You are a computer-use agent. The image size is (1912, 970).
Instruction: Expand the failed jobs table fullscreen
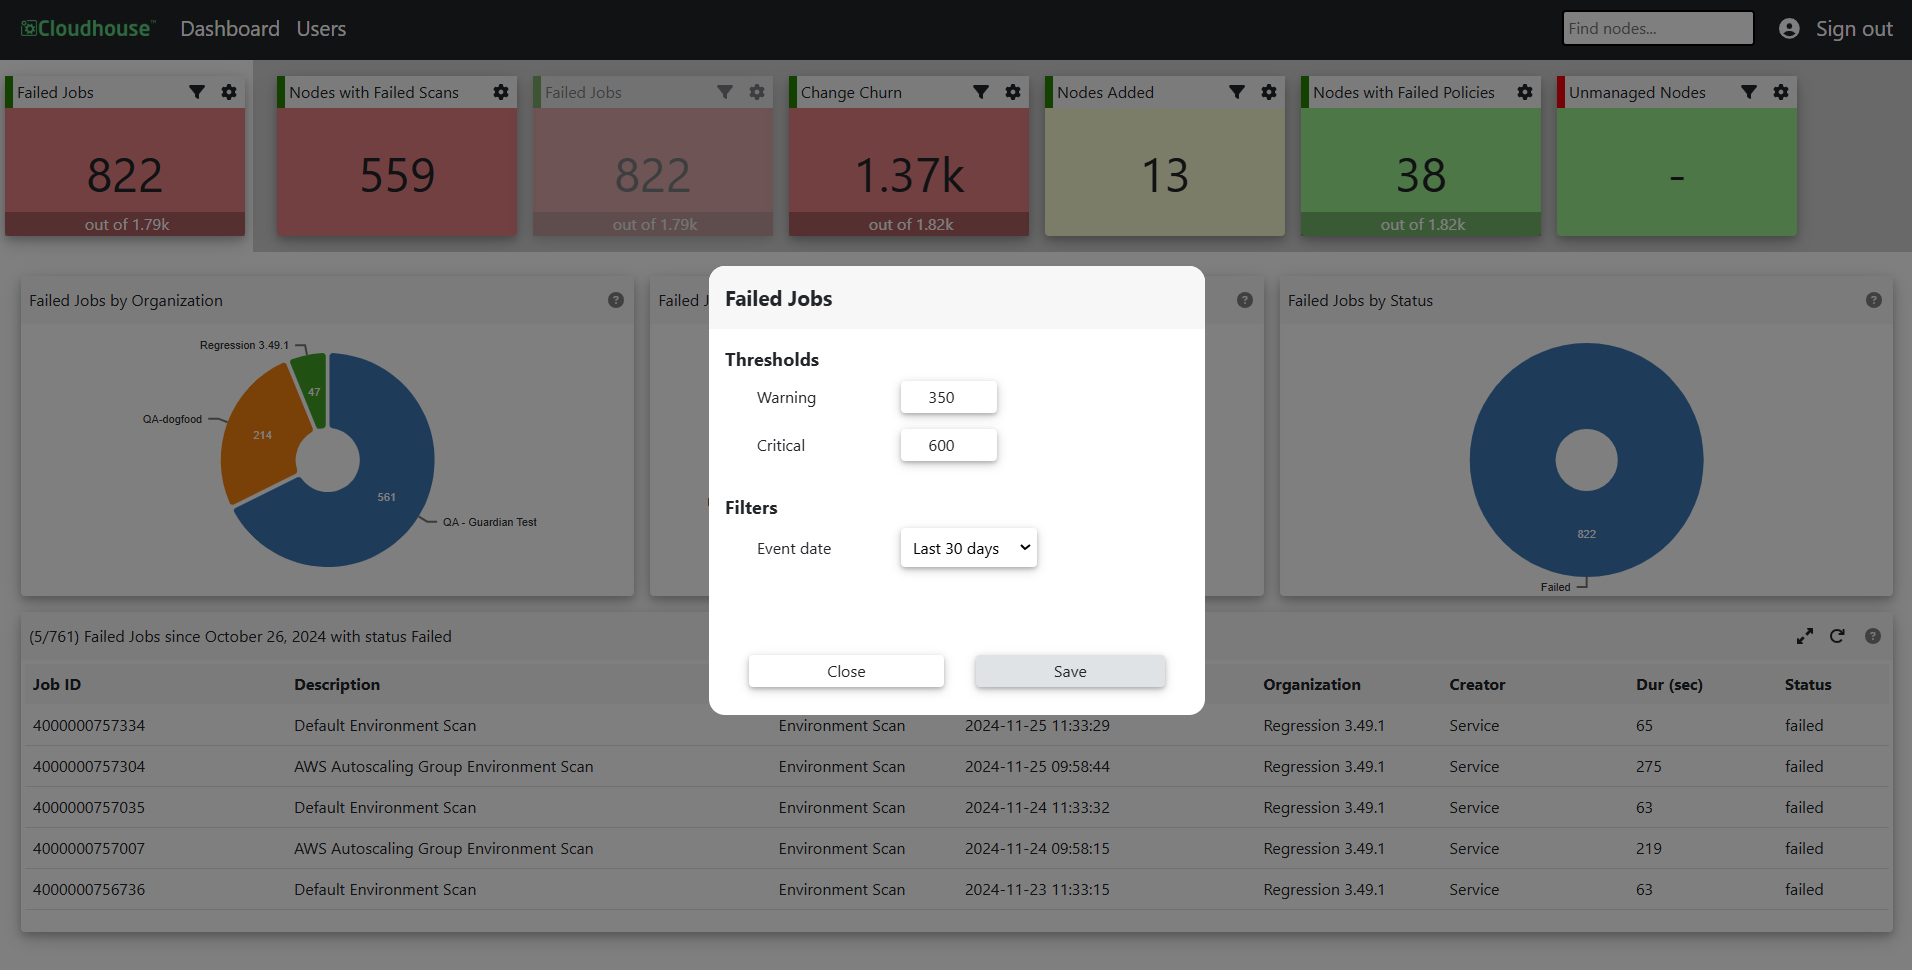pyautogui.click(x=1805, y=636)
